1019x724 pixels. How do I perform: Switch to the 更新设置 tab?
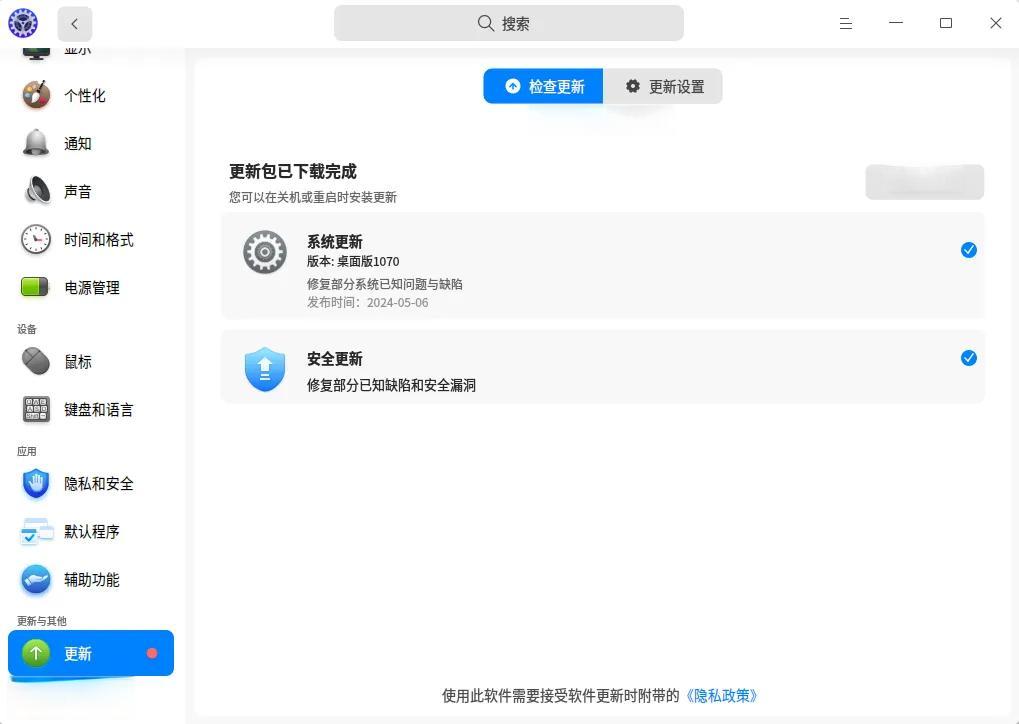[664, 87]
